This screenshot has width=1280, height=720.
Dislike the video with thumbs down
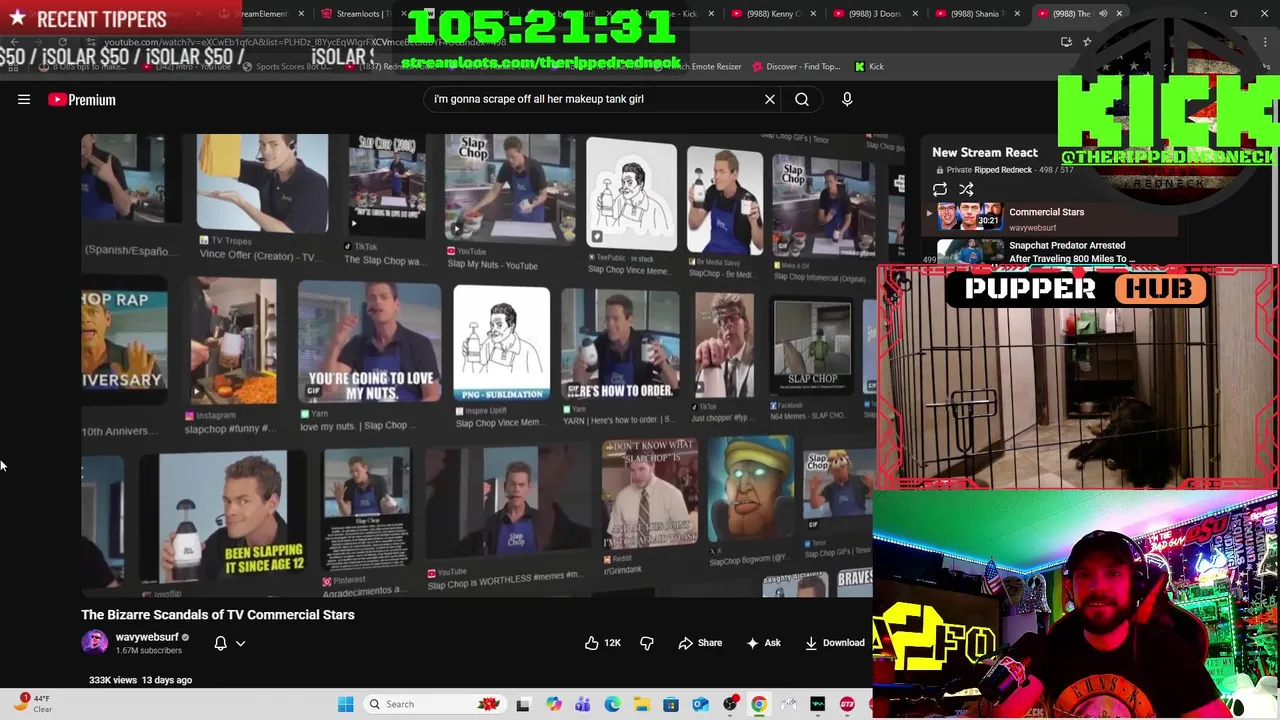point(647,643)
